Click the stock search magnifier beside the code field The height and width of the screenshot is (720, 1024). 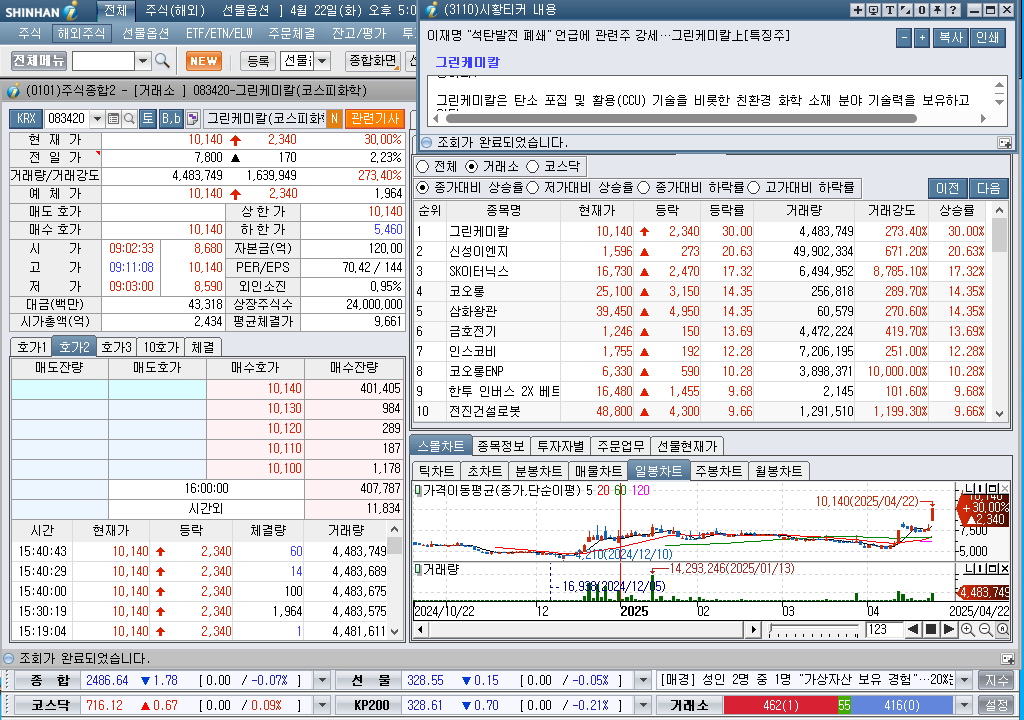(129, 118)
